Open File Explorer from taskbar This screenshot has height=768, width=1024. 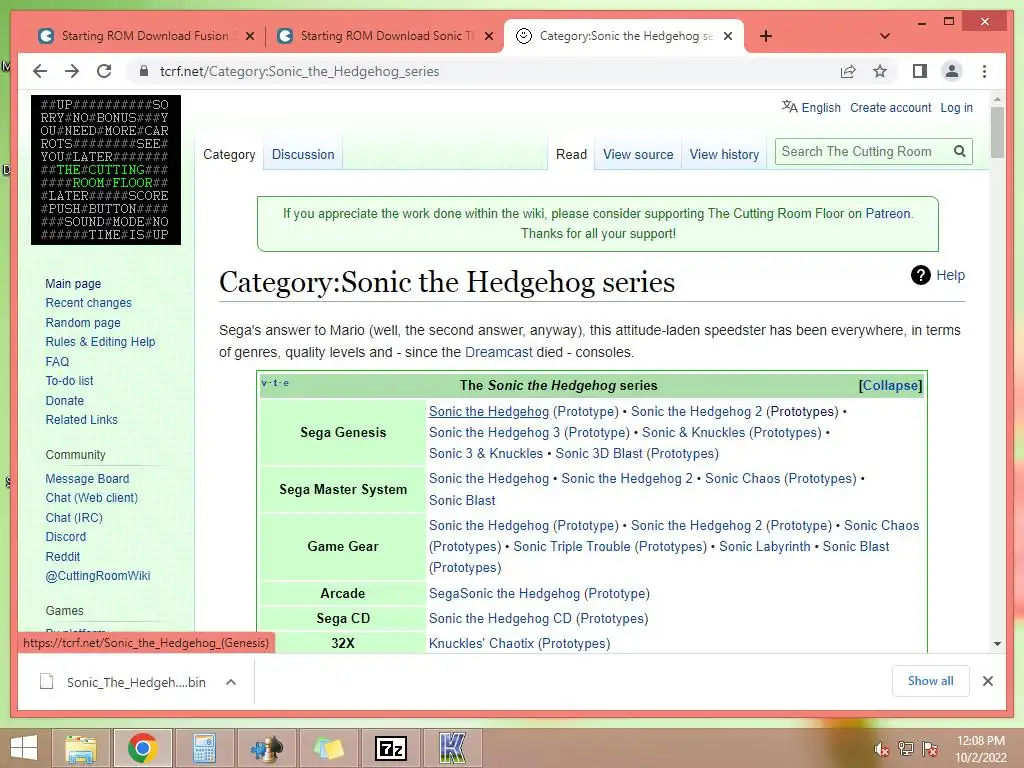pos(80,748)
